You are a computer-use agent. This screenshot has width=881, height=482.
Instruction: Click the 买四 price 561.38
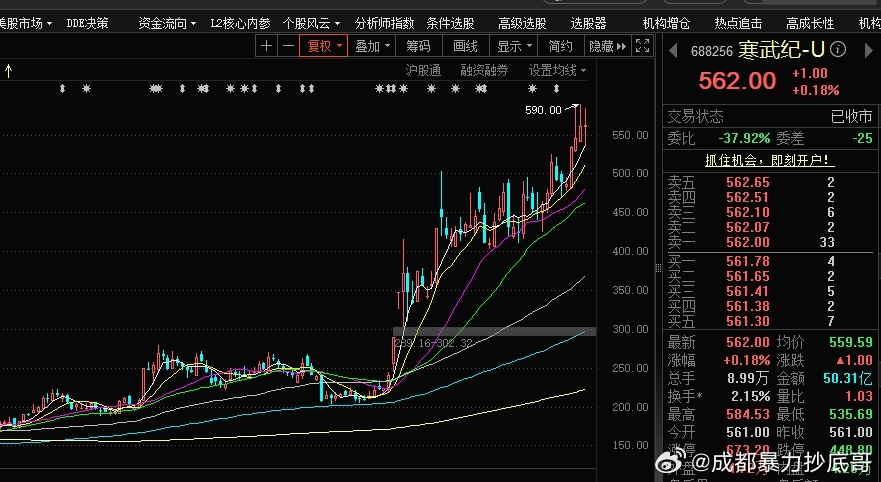[x=747, y=307]
